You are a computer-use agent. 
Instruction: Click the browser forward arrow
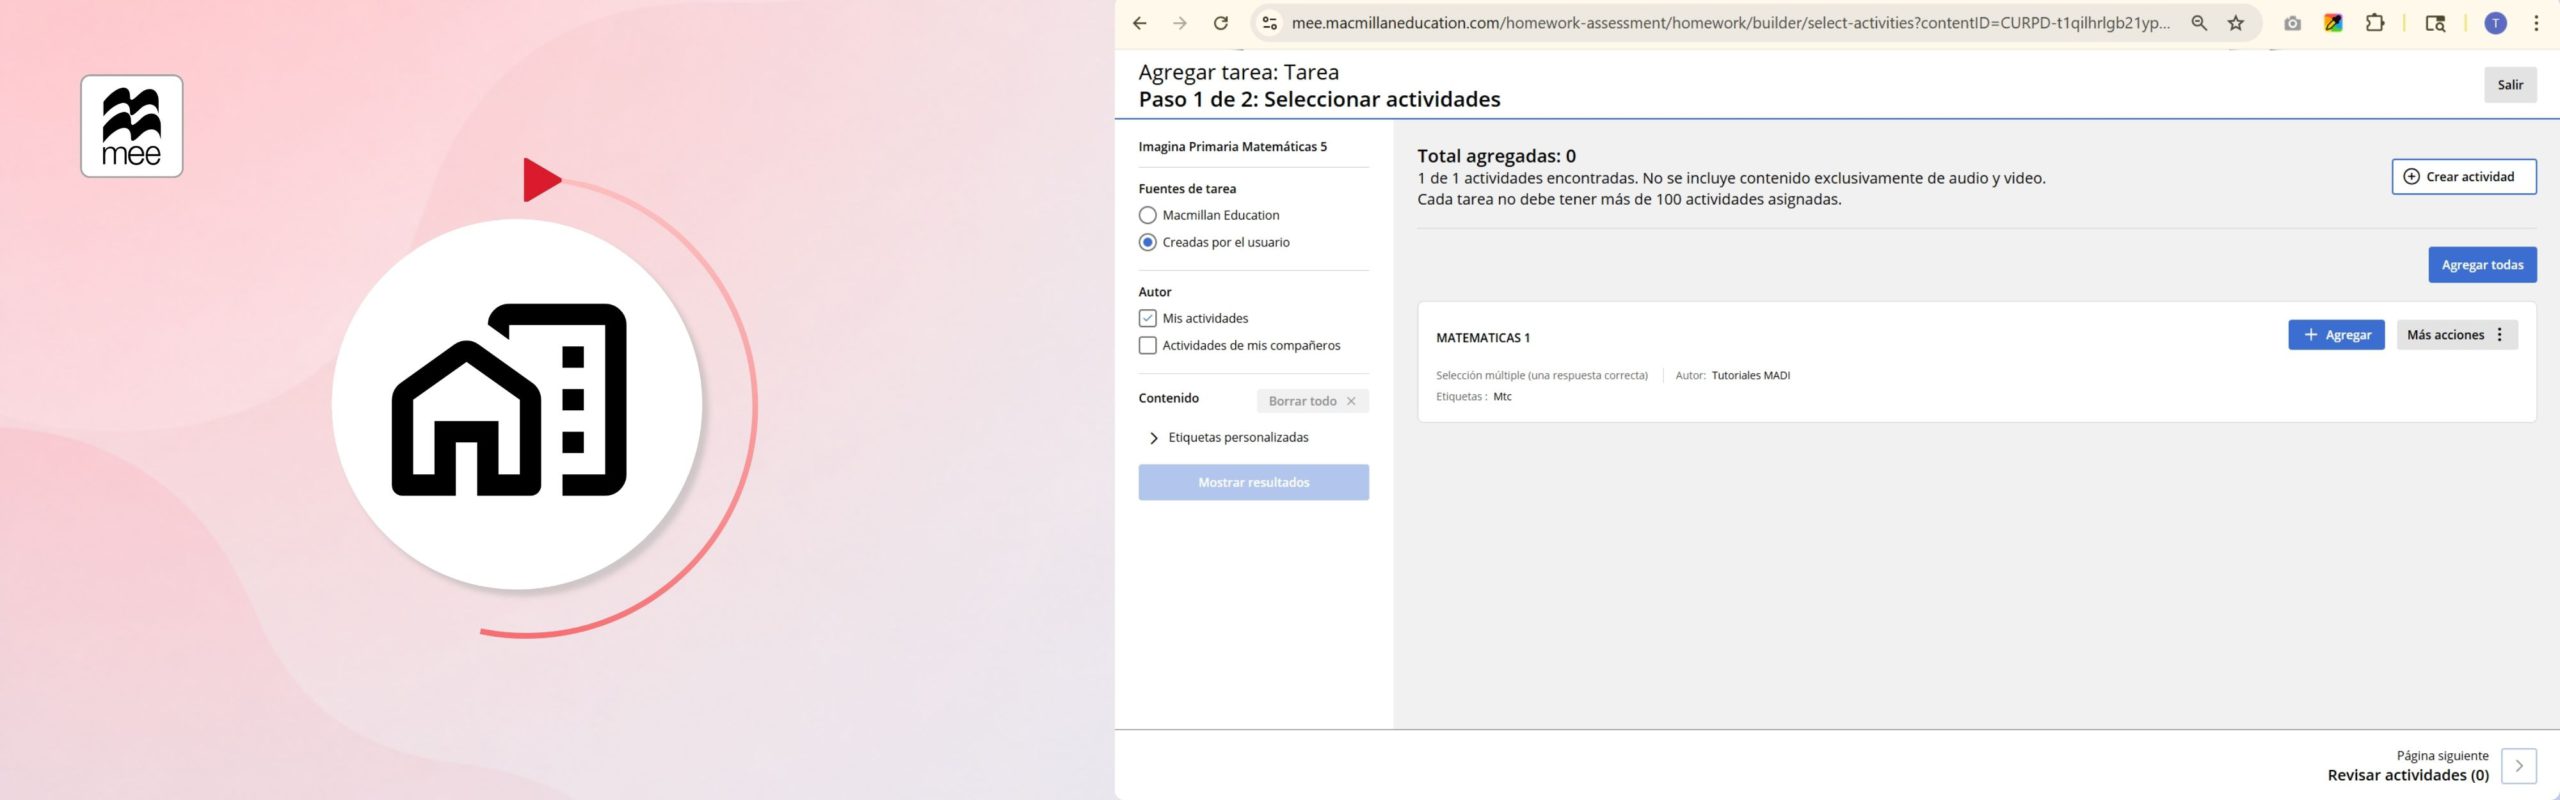(1180, 23)
